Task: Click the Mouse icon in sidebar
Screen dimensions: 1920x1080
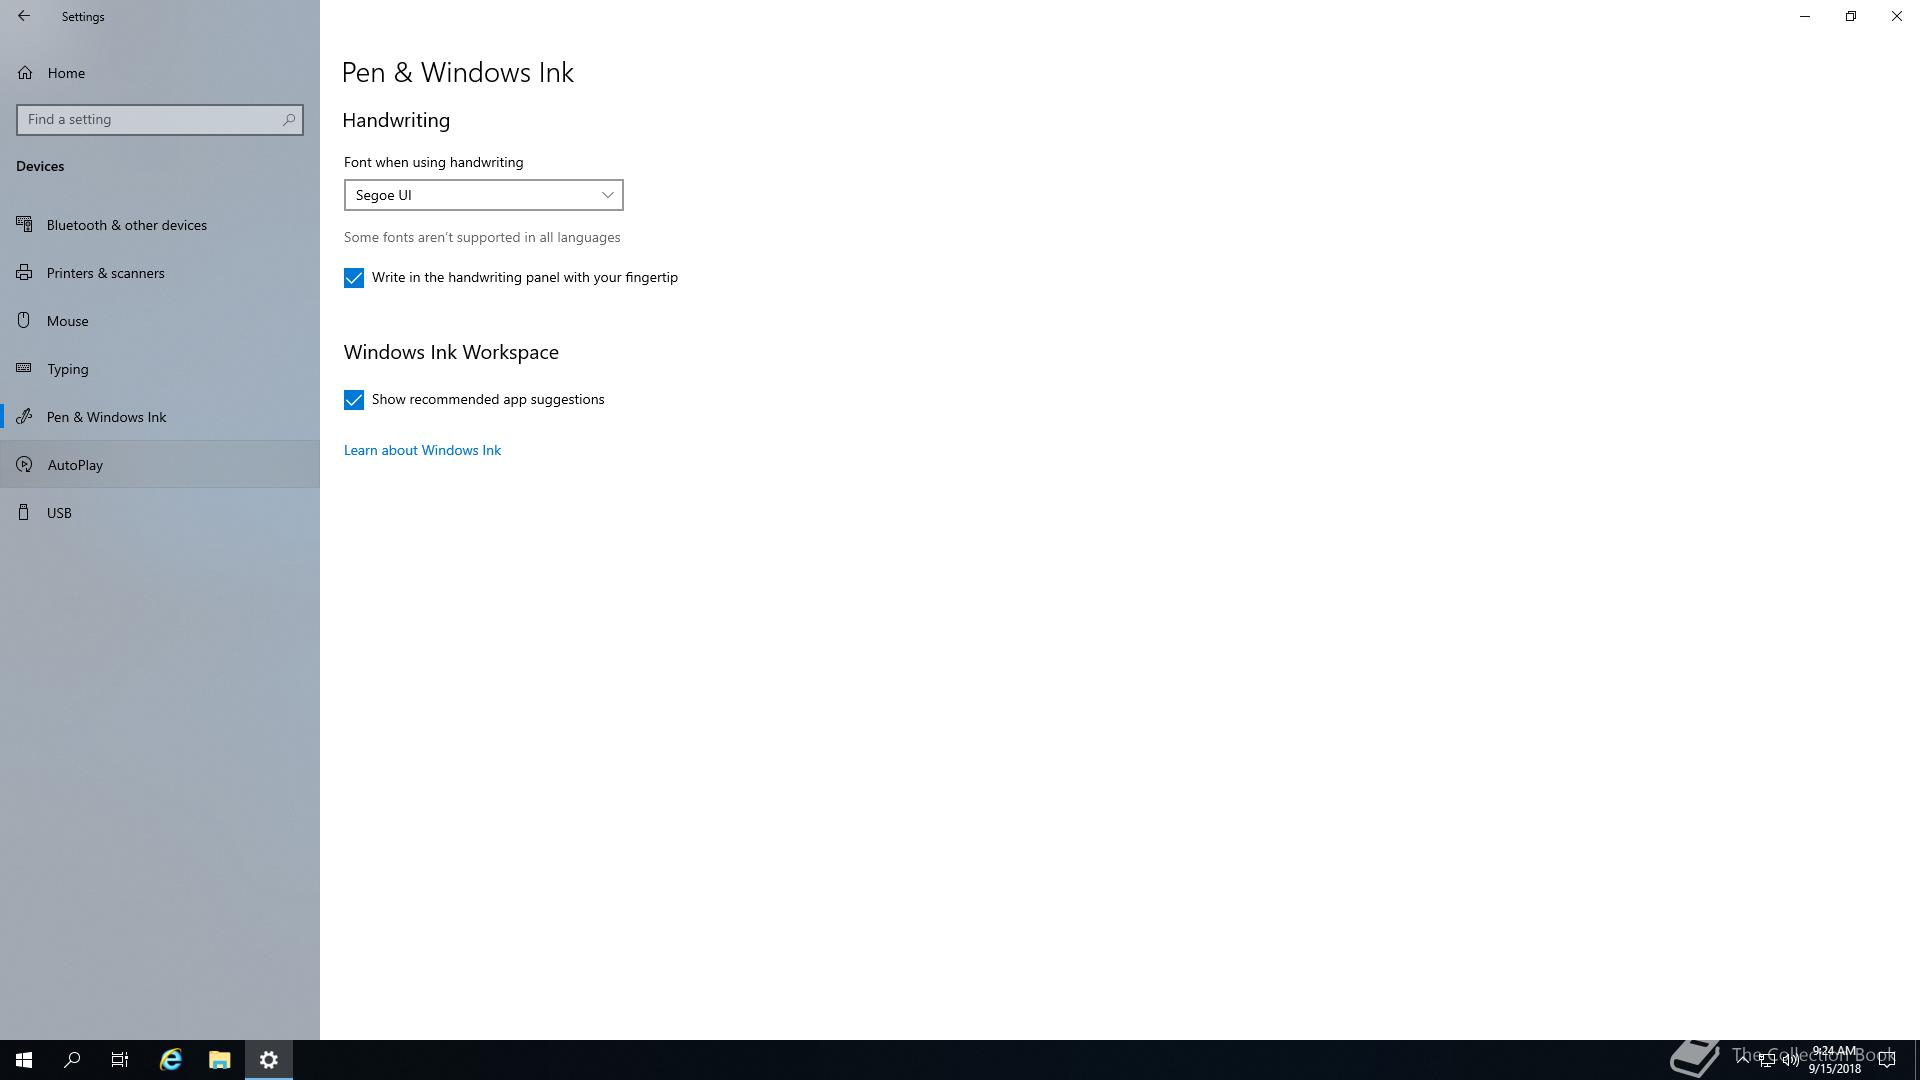Action: coord(24,321)
